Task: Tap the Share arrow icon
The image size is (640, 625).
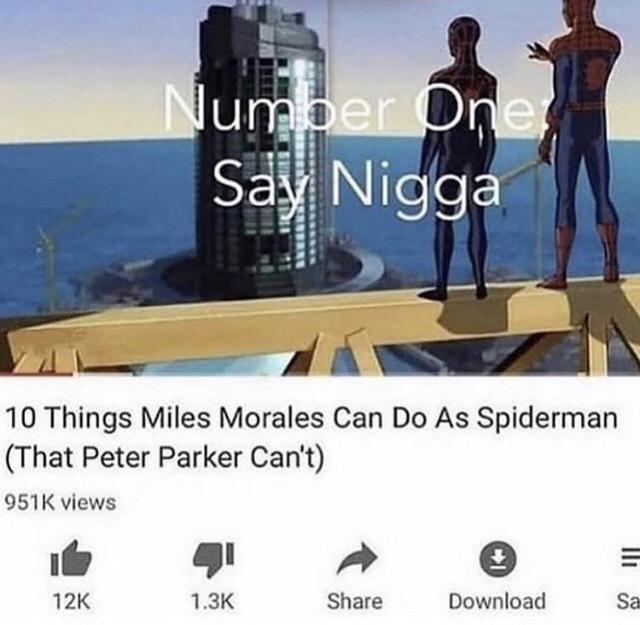Action: point(357,559)
